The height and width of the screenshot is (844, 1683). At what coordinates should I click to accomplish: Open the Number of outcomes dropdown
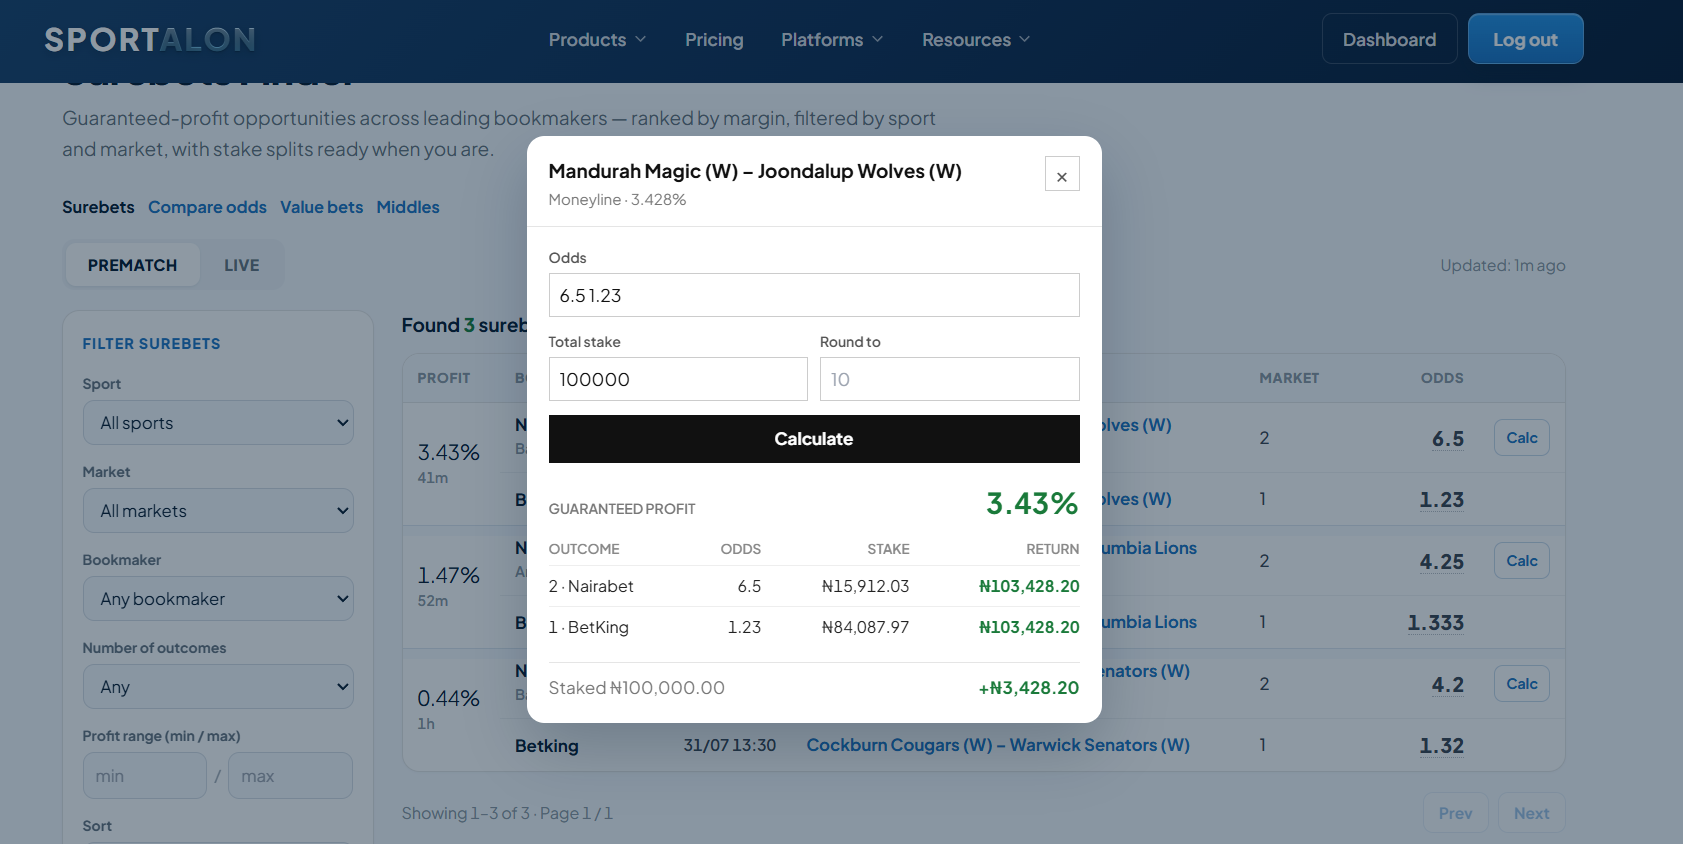pos(218,687)
